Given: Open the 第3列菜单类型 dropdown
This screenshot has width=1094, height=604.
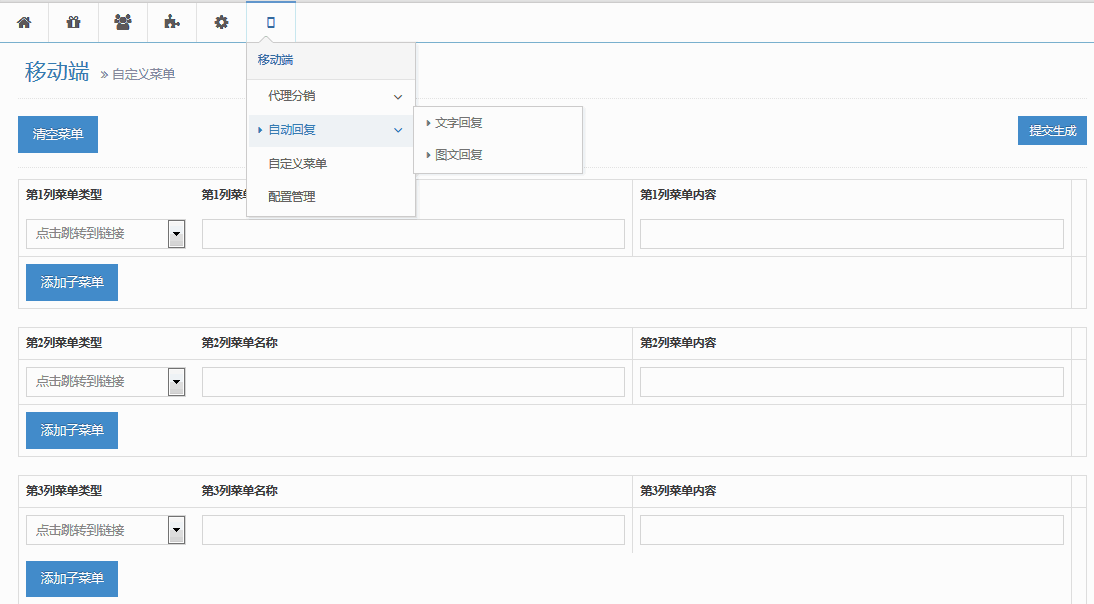Looking at the screenshot, I should [176, 530].
